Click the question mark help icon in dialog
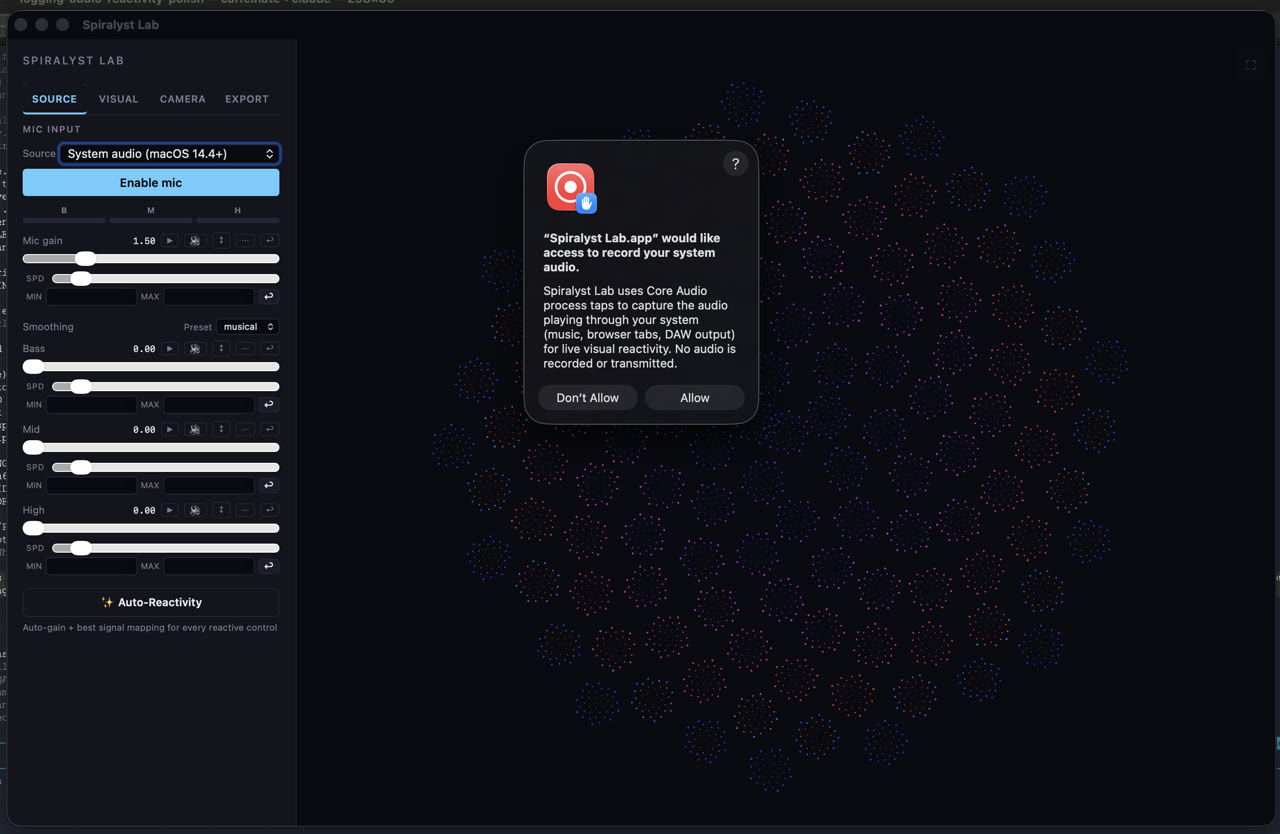This screenshot has height=834, width=1280. 735,164
